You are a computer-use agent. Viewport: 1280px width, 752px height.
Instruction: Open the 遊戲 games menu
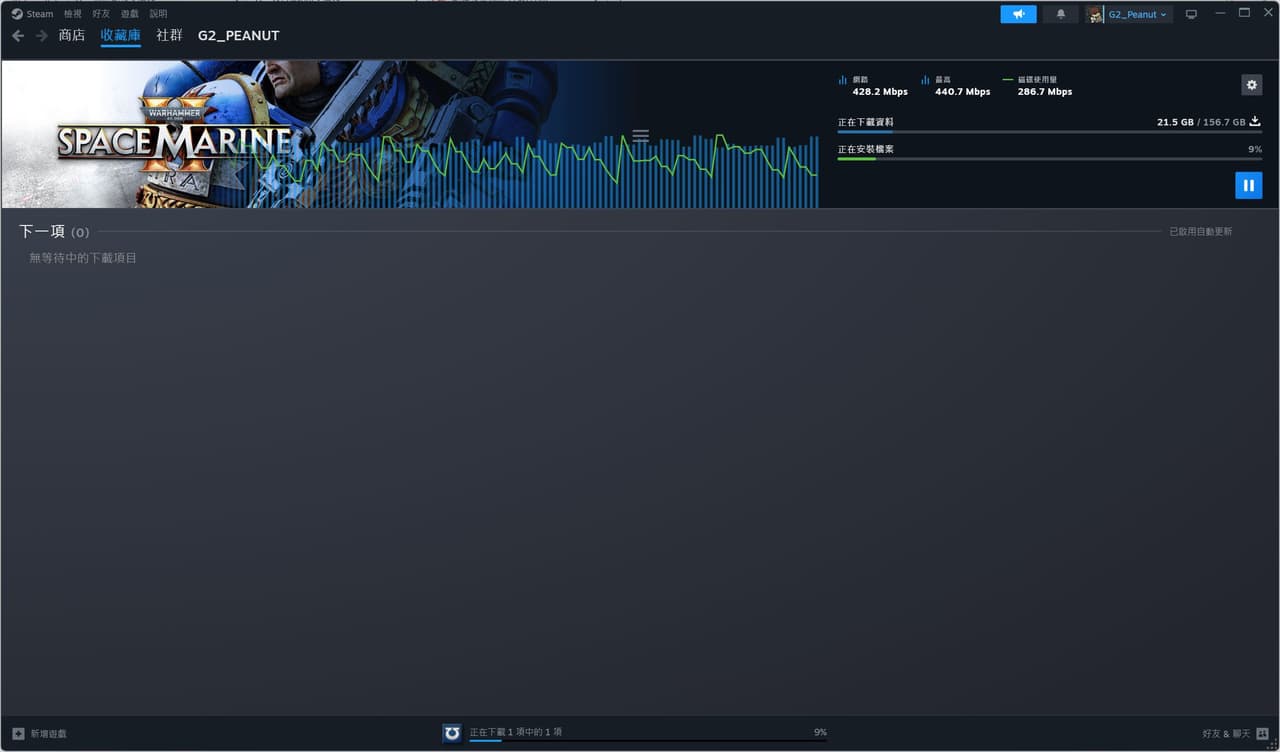pyautogui.click(x=130, y=14)
